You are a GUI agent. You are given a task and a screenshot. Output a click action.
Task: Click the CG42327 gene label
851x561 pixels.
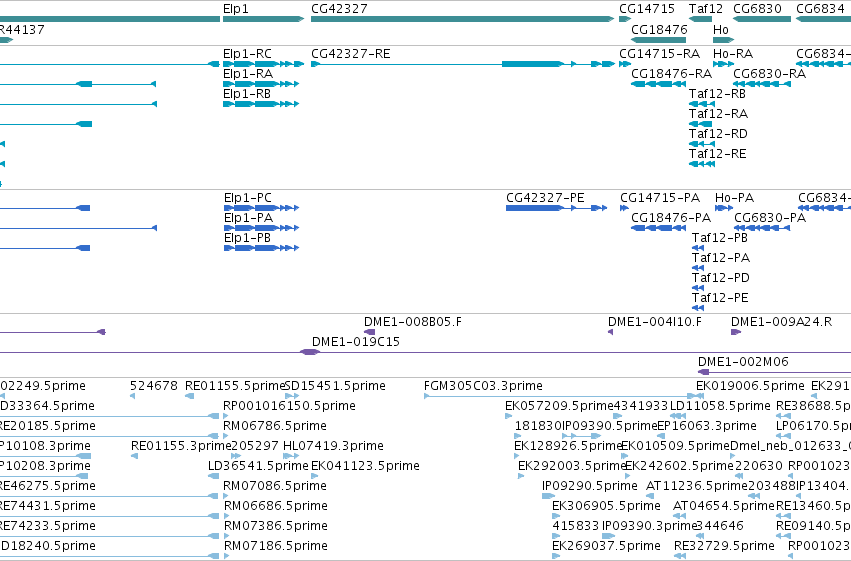point(339,9)
